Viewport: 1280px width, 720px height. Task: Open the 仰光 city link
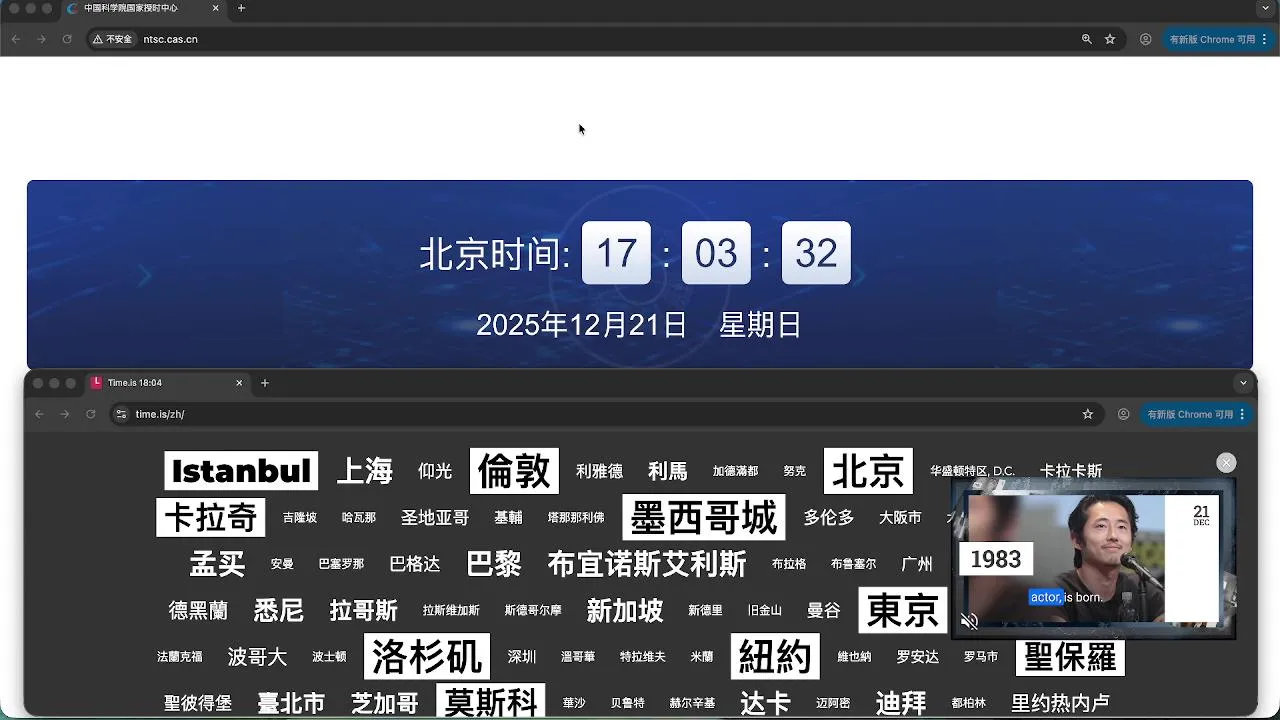435,471
